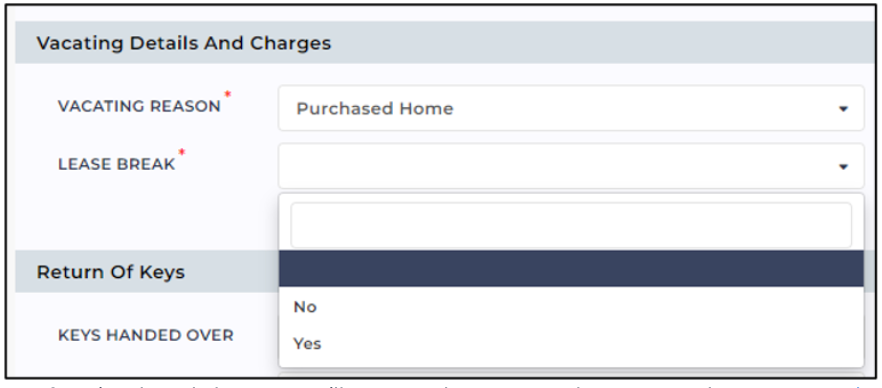Click the KEYS HANDED OVER label
Image resolution: width=882 pixels, height=388 pixels.
[x=146, y=336]
